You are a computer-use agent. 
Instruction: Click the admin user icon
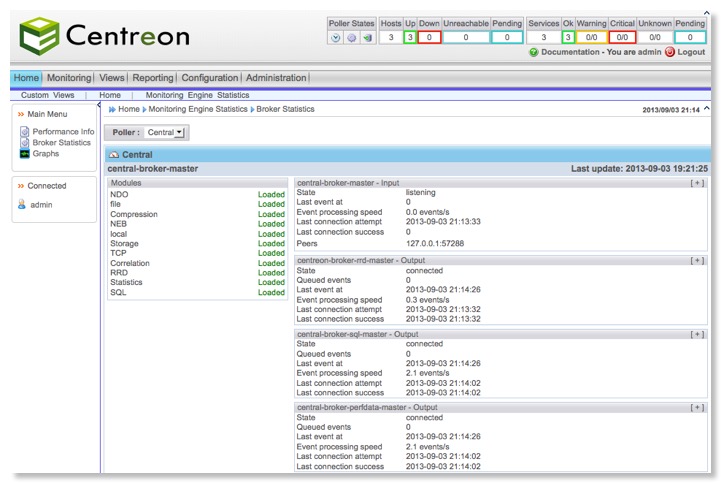[22, 205]
